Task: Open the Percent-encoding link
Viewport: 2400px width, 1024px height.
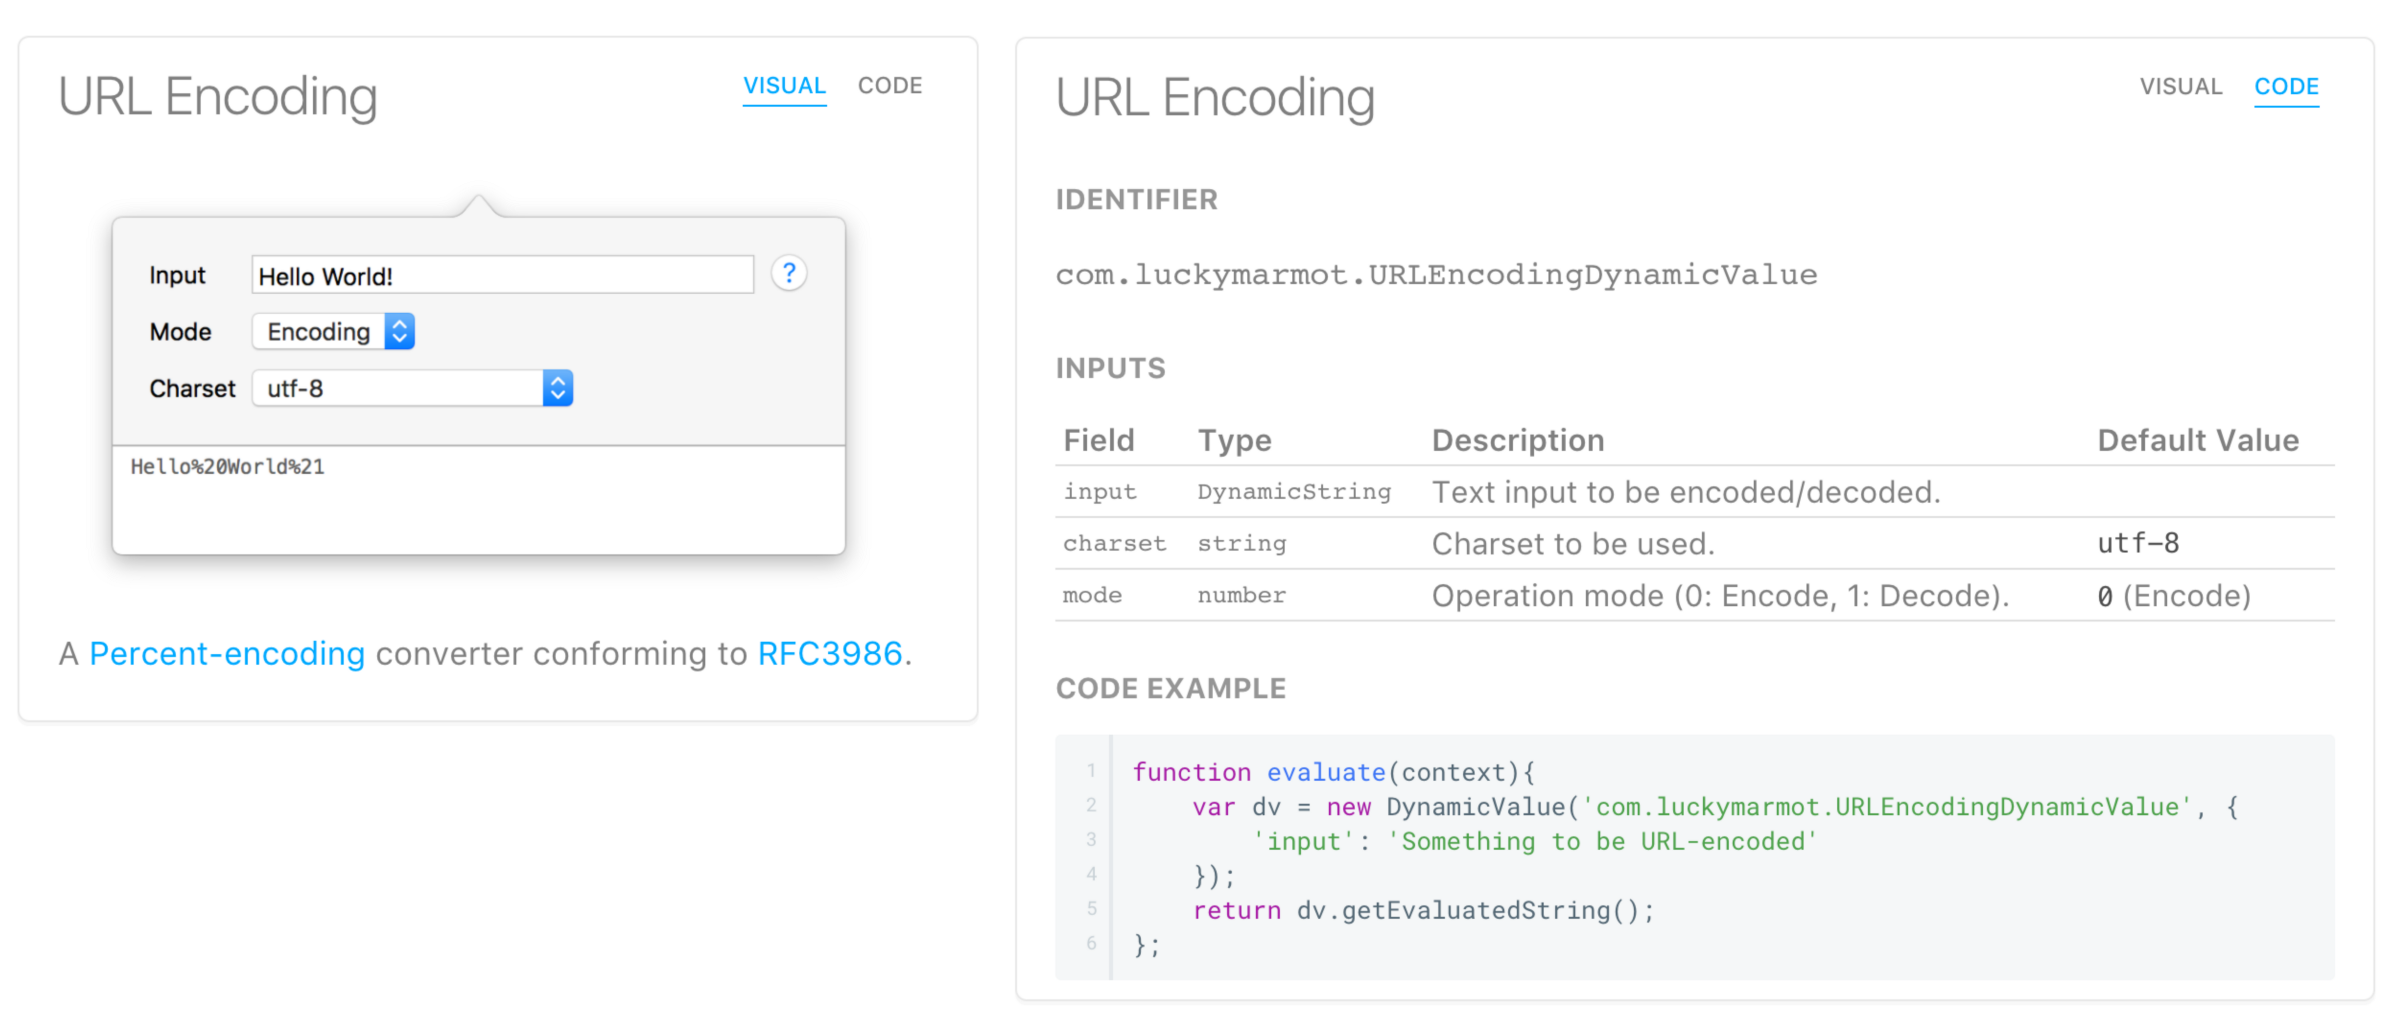Action: point(227,653)
